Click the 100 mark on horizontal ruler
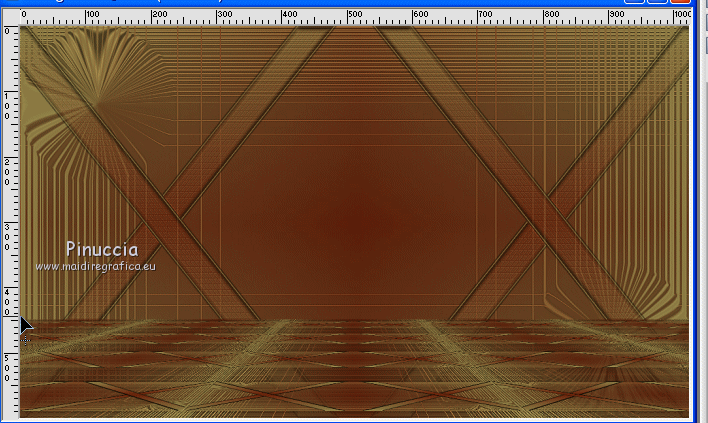 [x=93, y=14]
